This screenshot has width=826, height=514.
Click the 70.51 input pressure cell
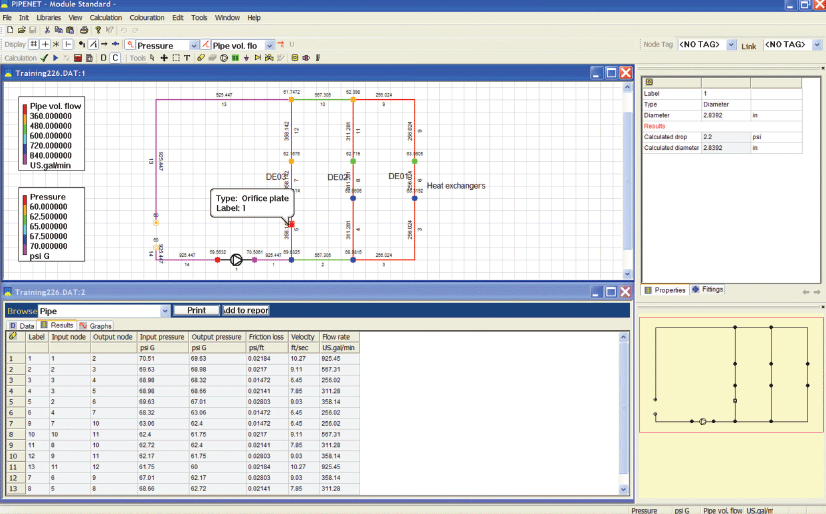162,359
